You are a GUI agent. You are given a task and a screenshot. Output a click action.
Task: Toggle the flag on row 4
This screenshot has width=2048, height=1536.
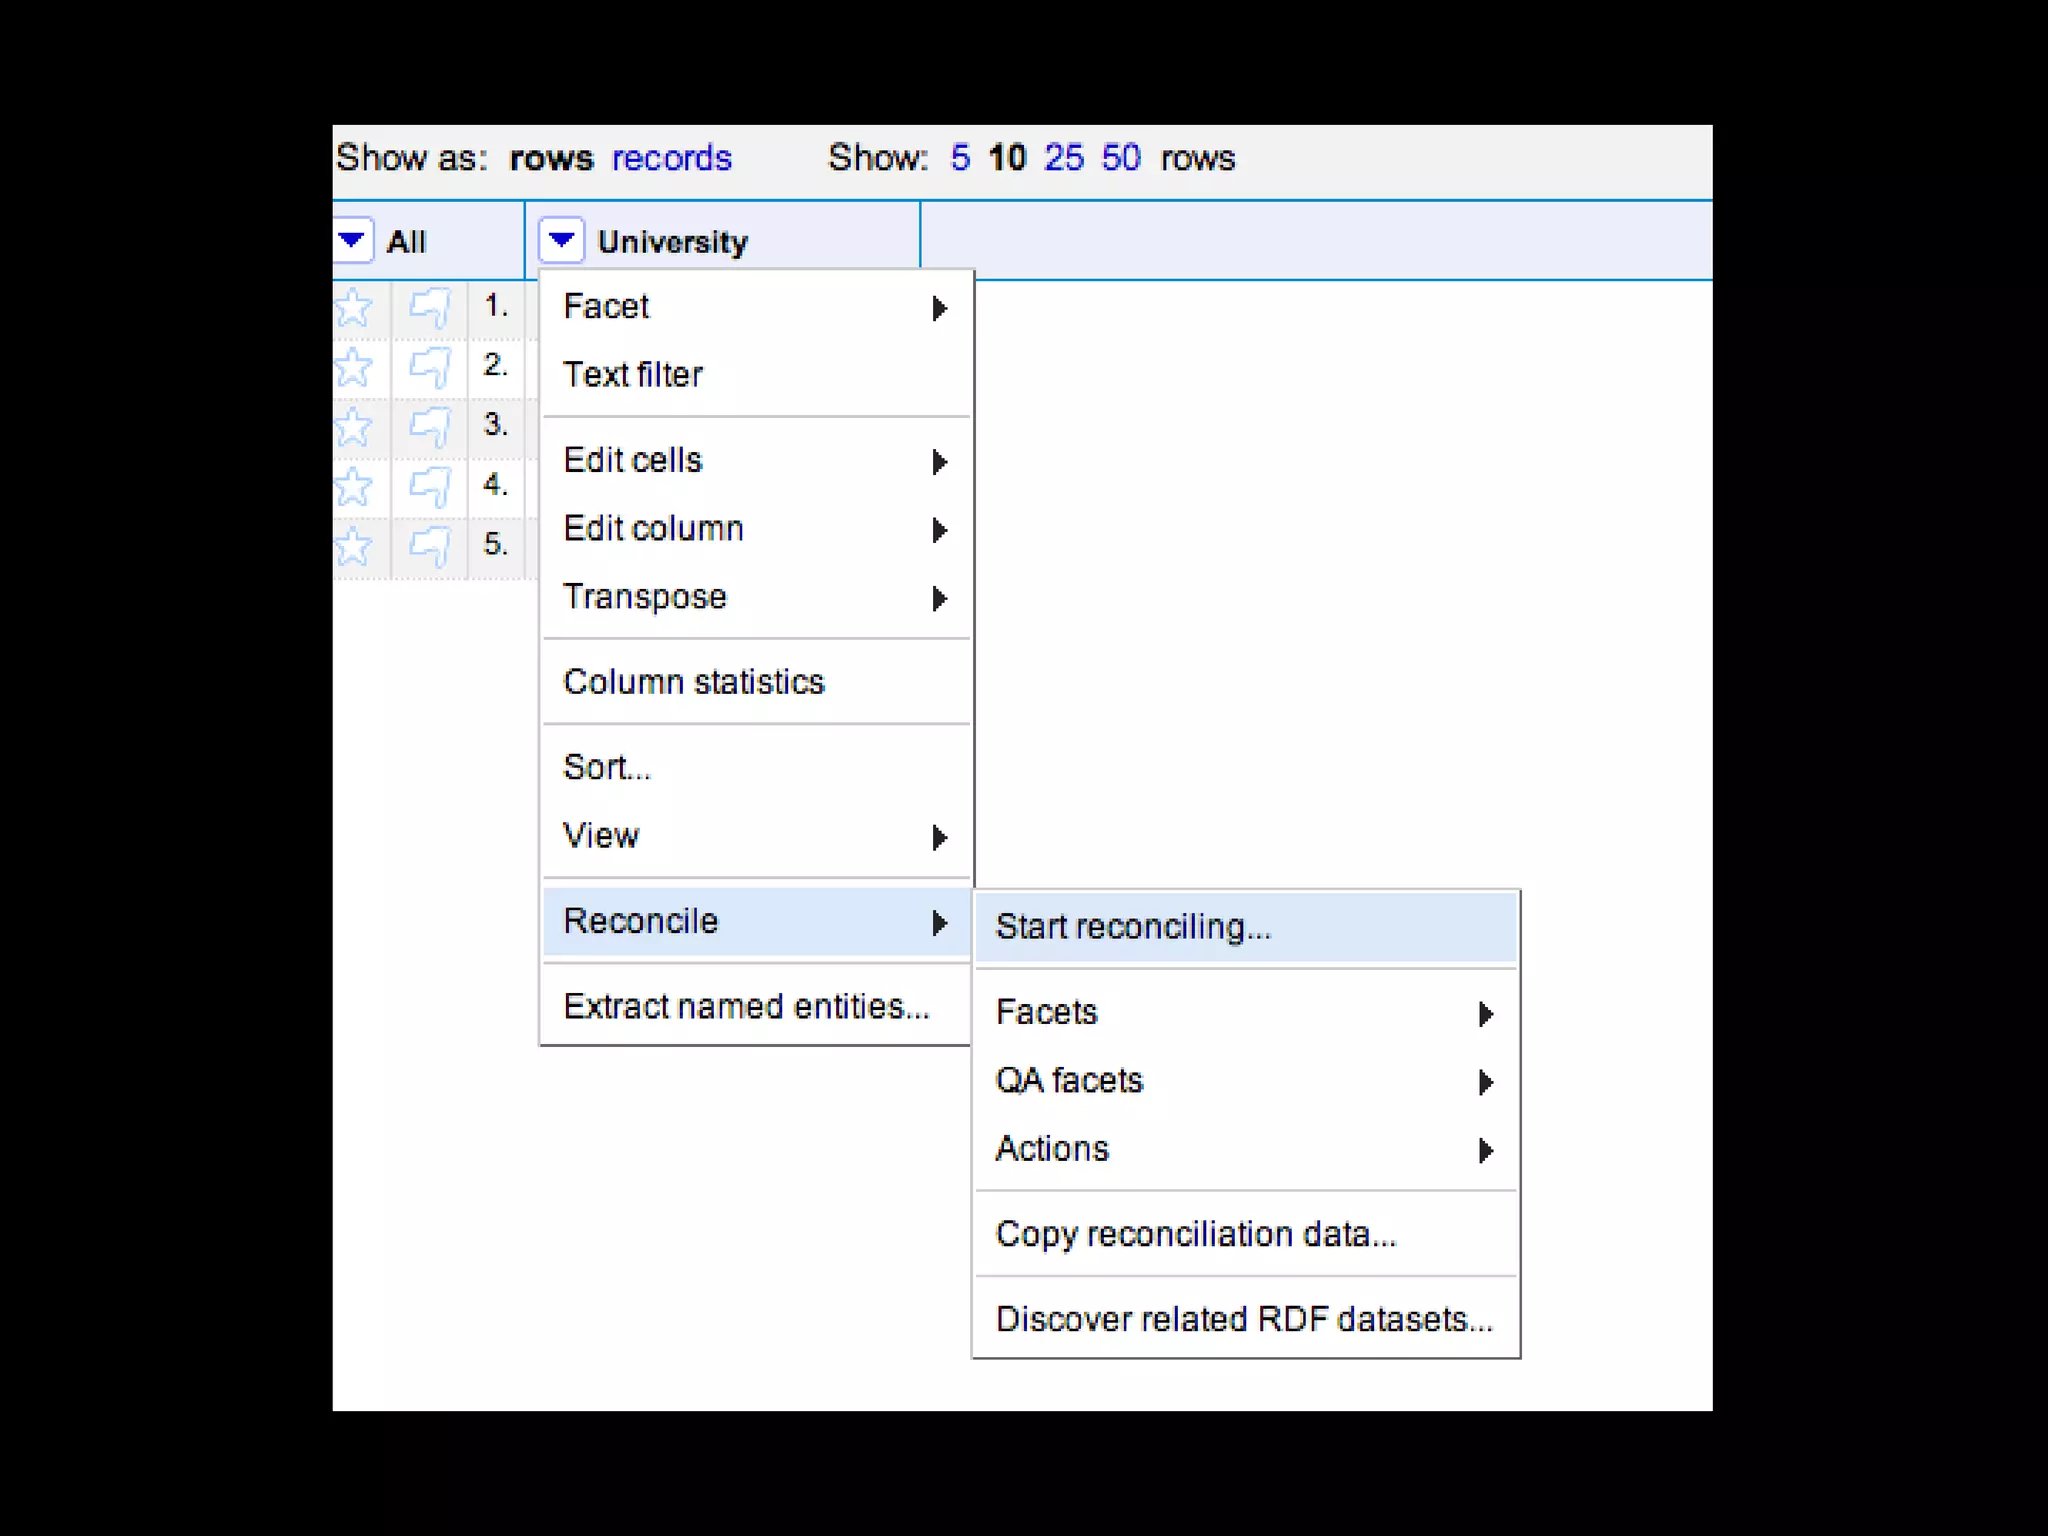[430, 487]
